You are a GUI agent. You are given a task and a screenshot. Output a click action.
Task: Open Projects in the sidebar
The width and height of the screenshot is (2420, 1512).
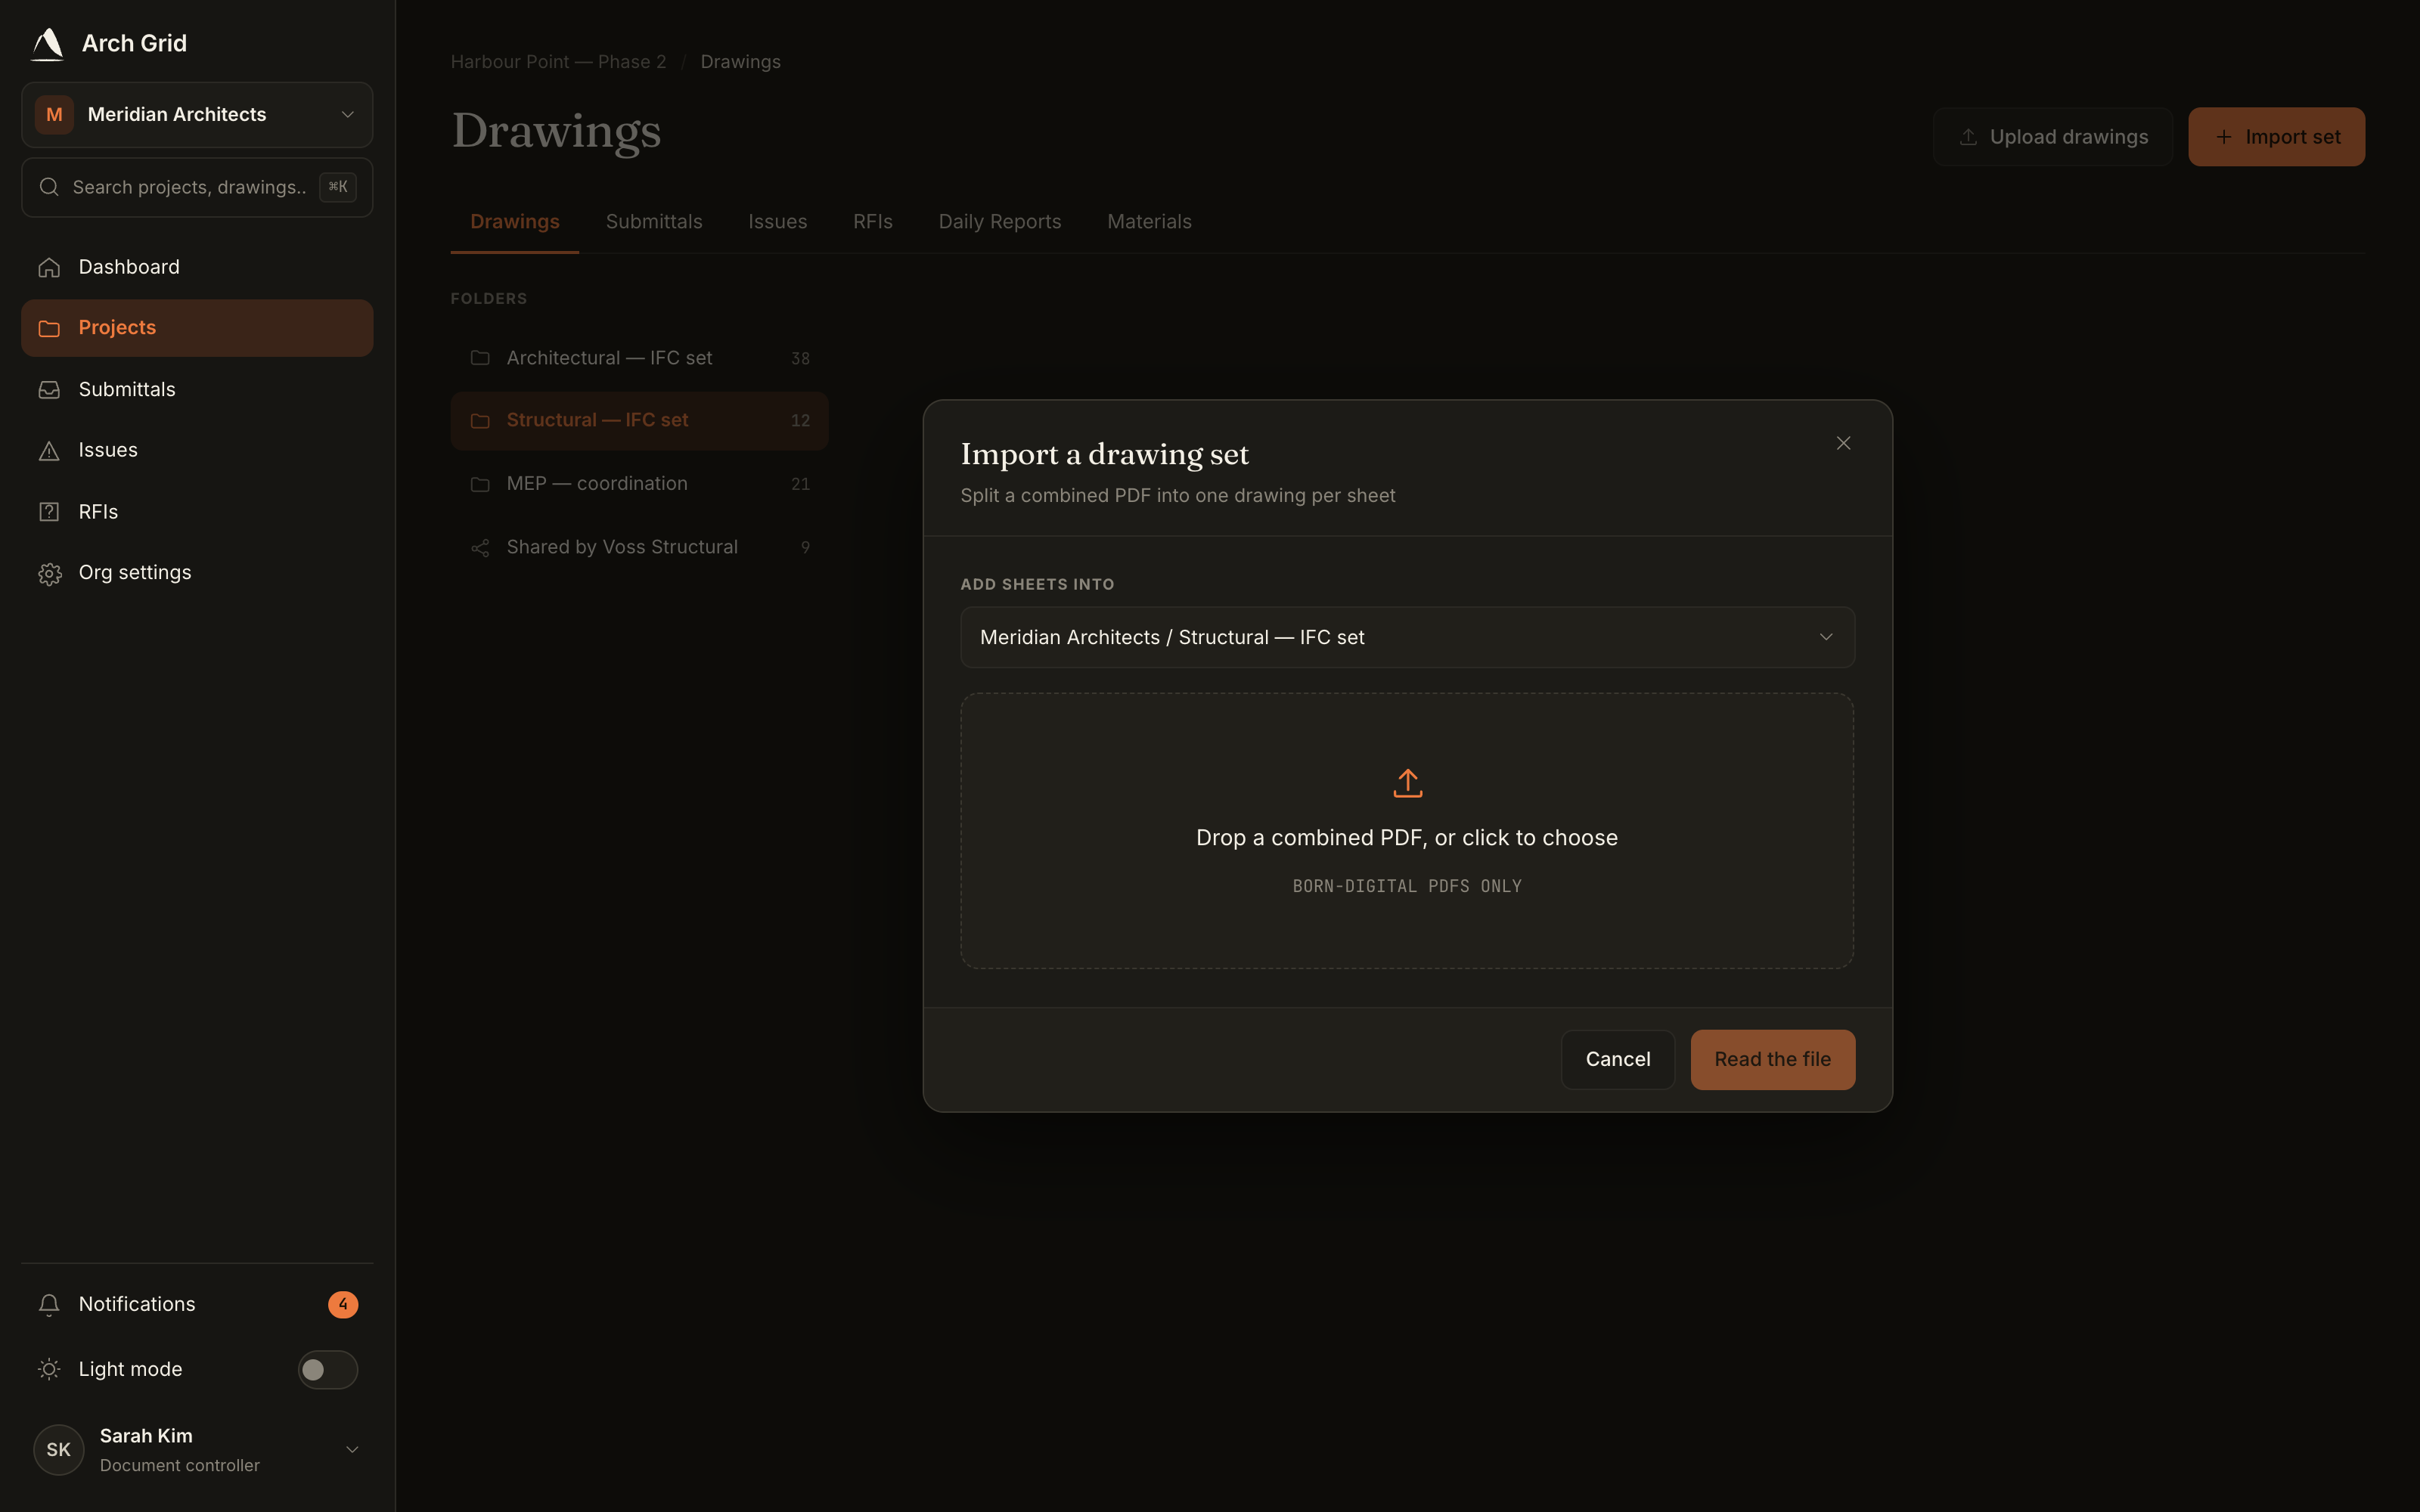[197, 328]
